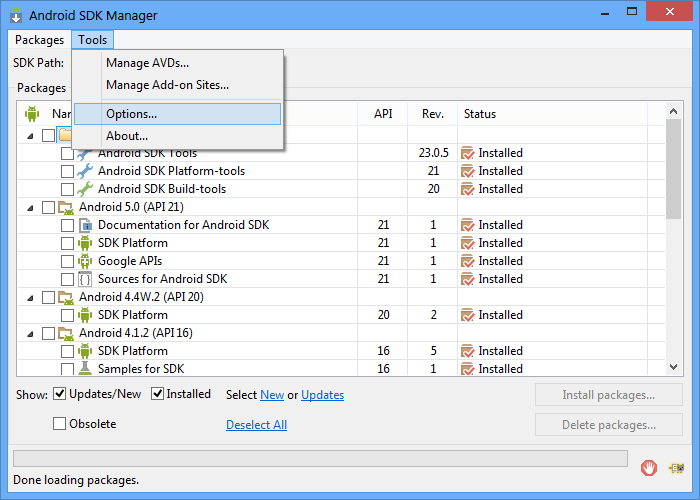Click the green wrench icon of Android SDK Build-tools
Viewport: 700px width, 500px height.
[85, 189]
